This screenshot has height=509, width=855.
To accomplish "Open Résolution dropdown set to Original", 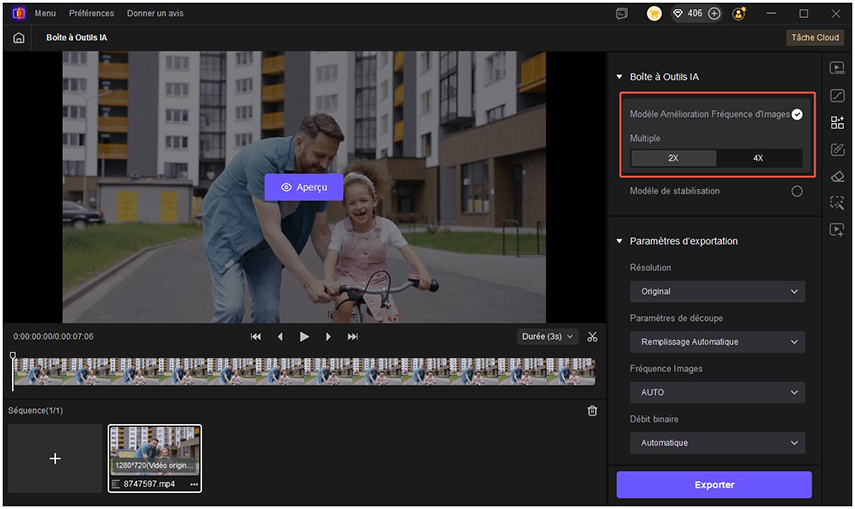I will 717,291.
